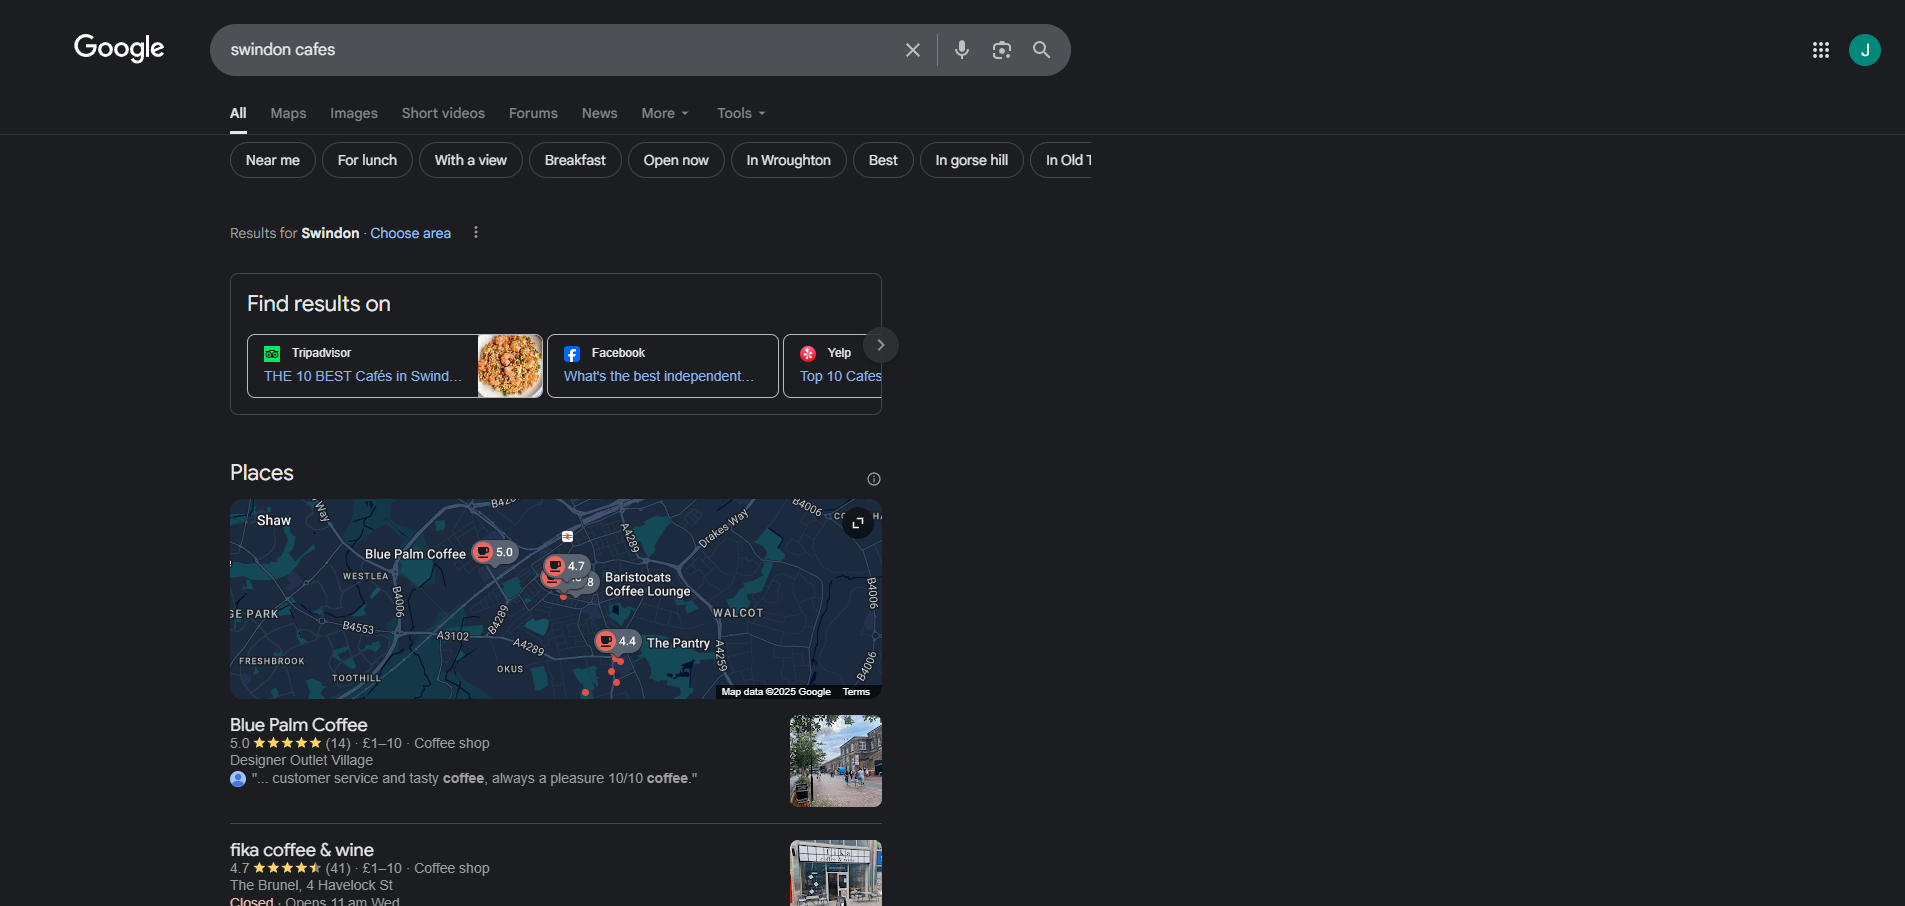The width and height of the screenshot is (1905, 906).
Task: Open the Blue Palm Coffee photo thumbnail
Action: pos(835,761)
